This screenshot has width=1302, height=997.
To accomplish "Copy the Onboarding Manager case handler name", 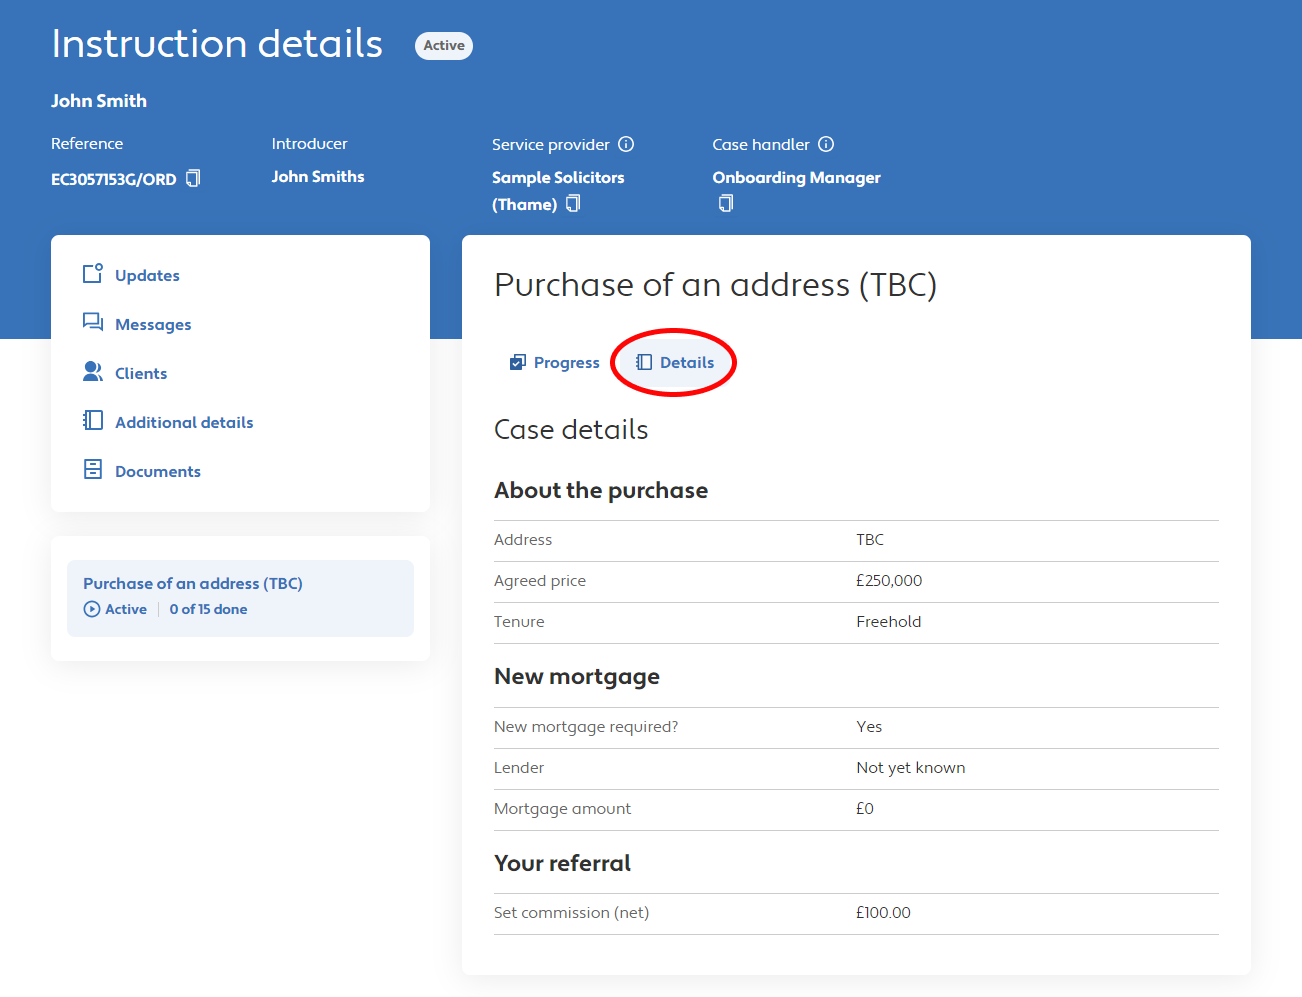I will [x=726, y=204].
